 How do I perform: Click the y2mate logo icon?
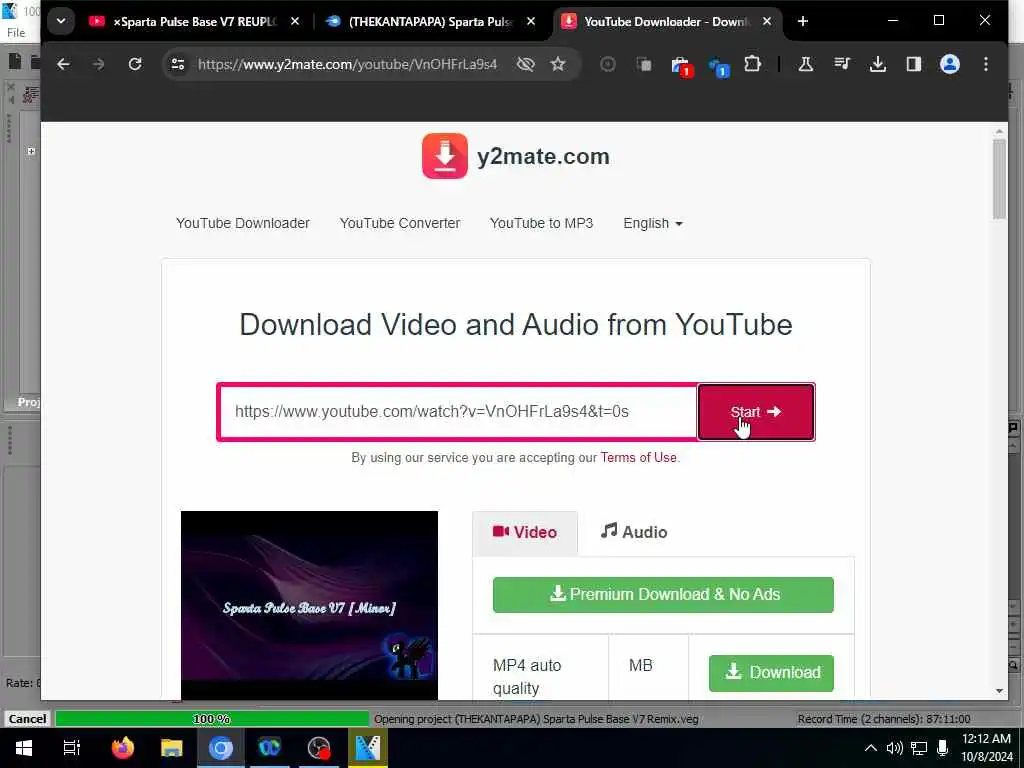point(445,156)
